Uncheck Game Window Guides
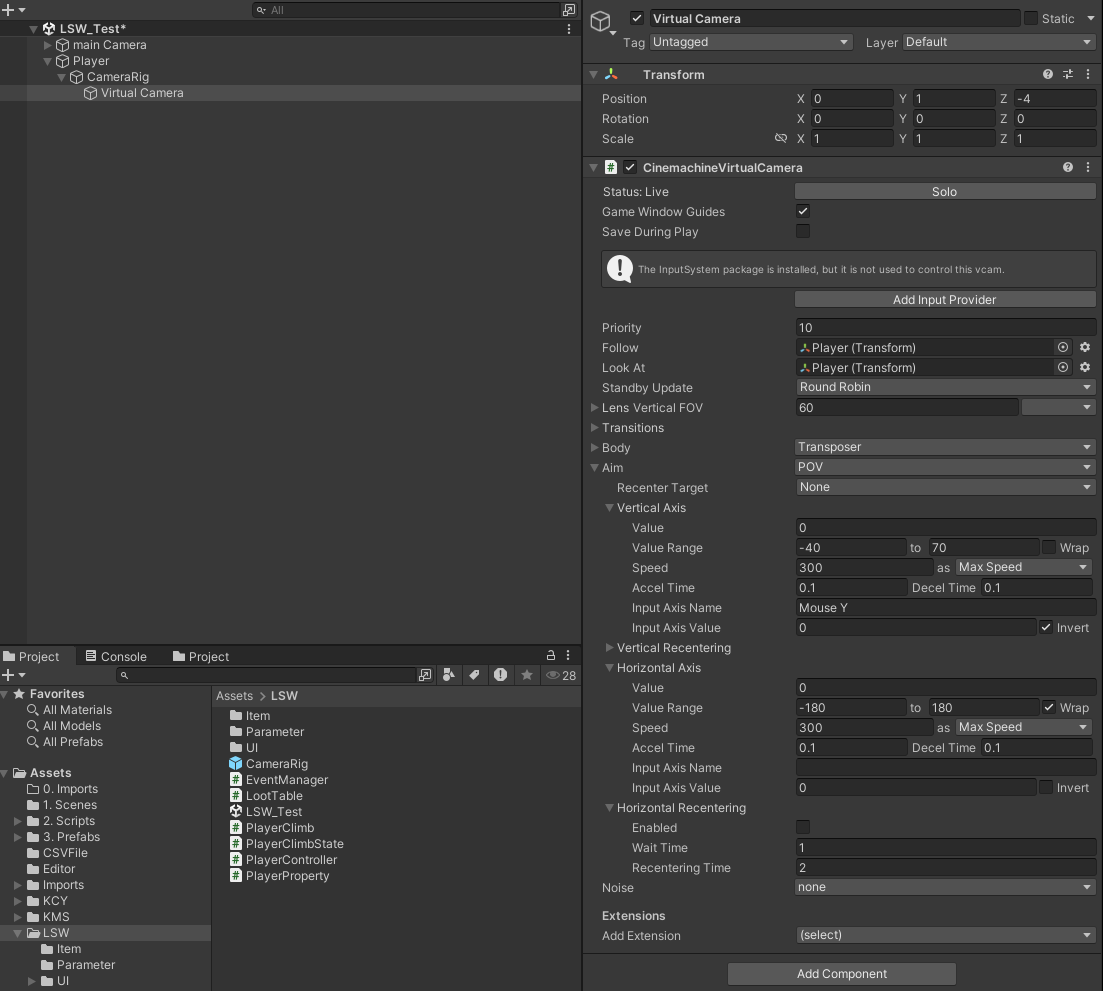This screenshot has height=991, width=1103. tap(802, 211)
